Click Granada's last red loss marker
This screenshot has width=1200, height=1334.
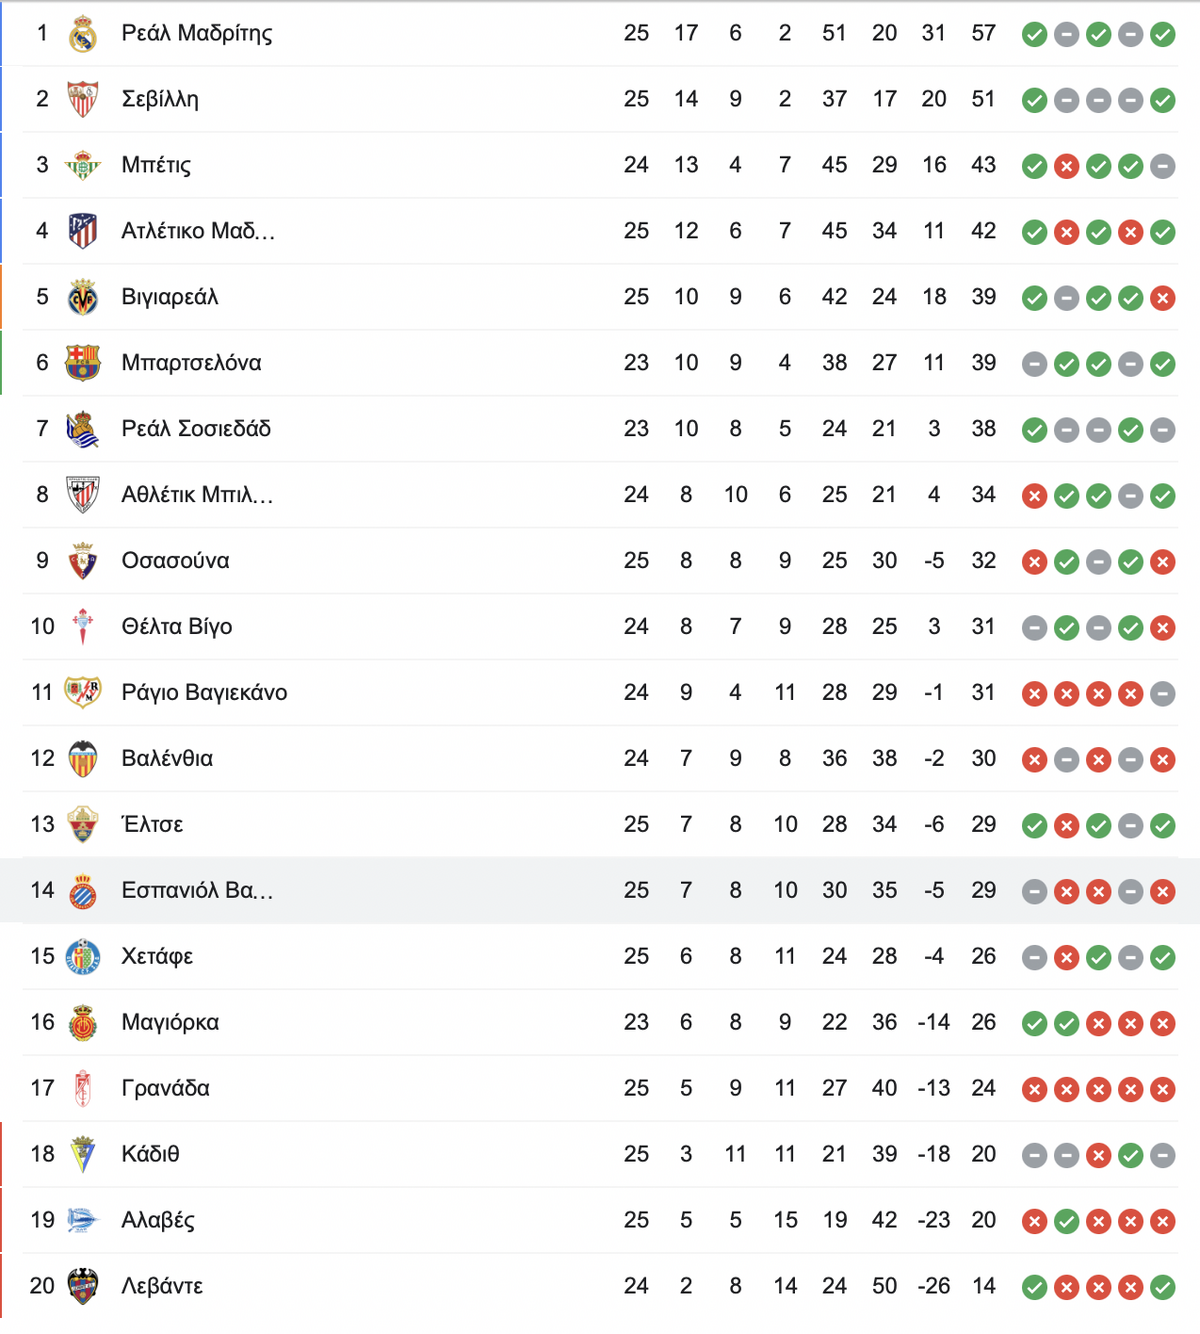(x=1162, y=1089)
